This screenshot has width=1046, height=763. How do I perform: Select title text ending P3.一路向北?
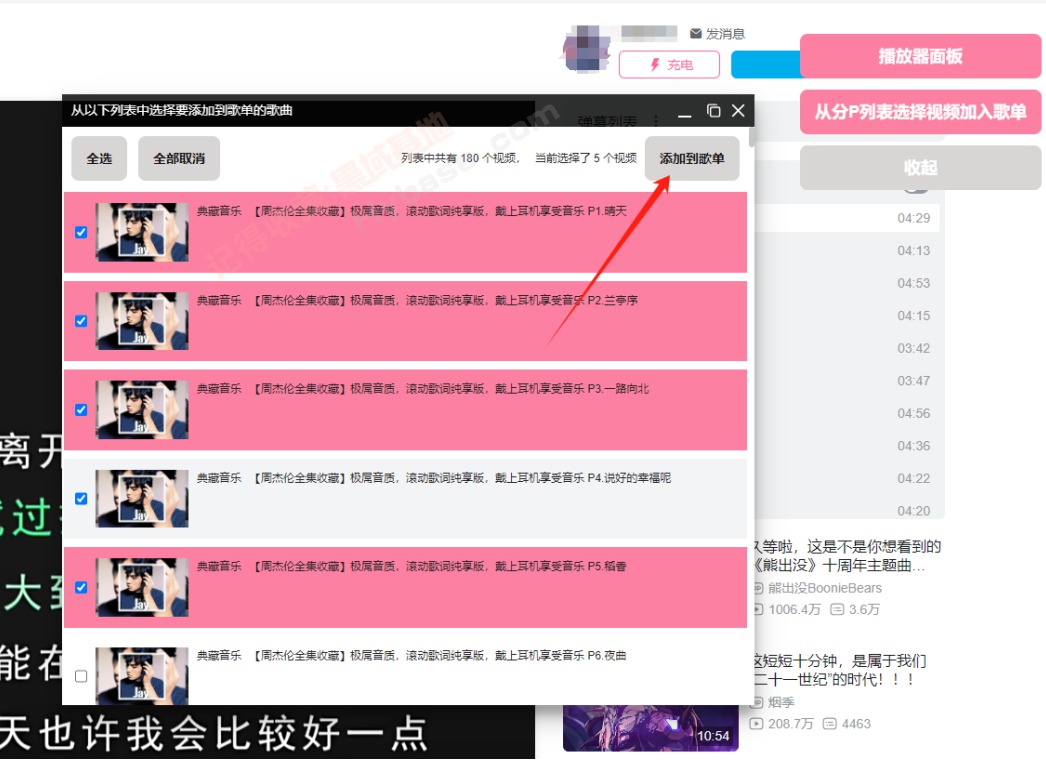coord(422,389)
